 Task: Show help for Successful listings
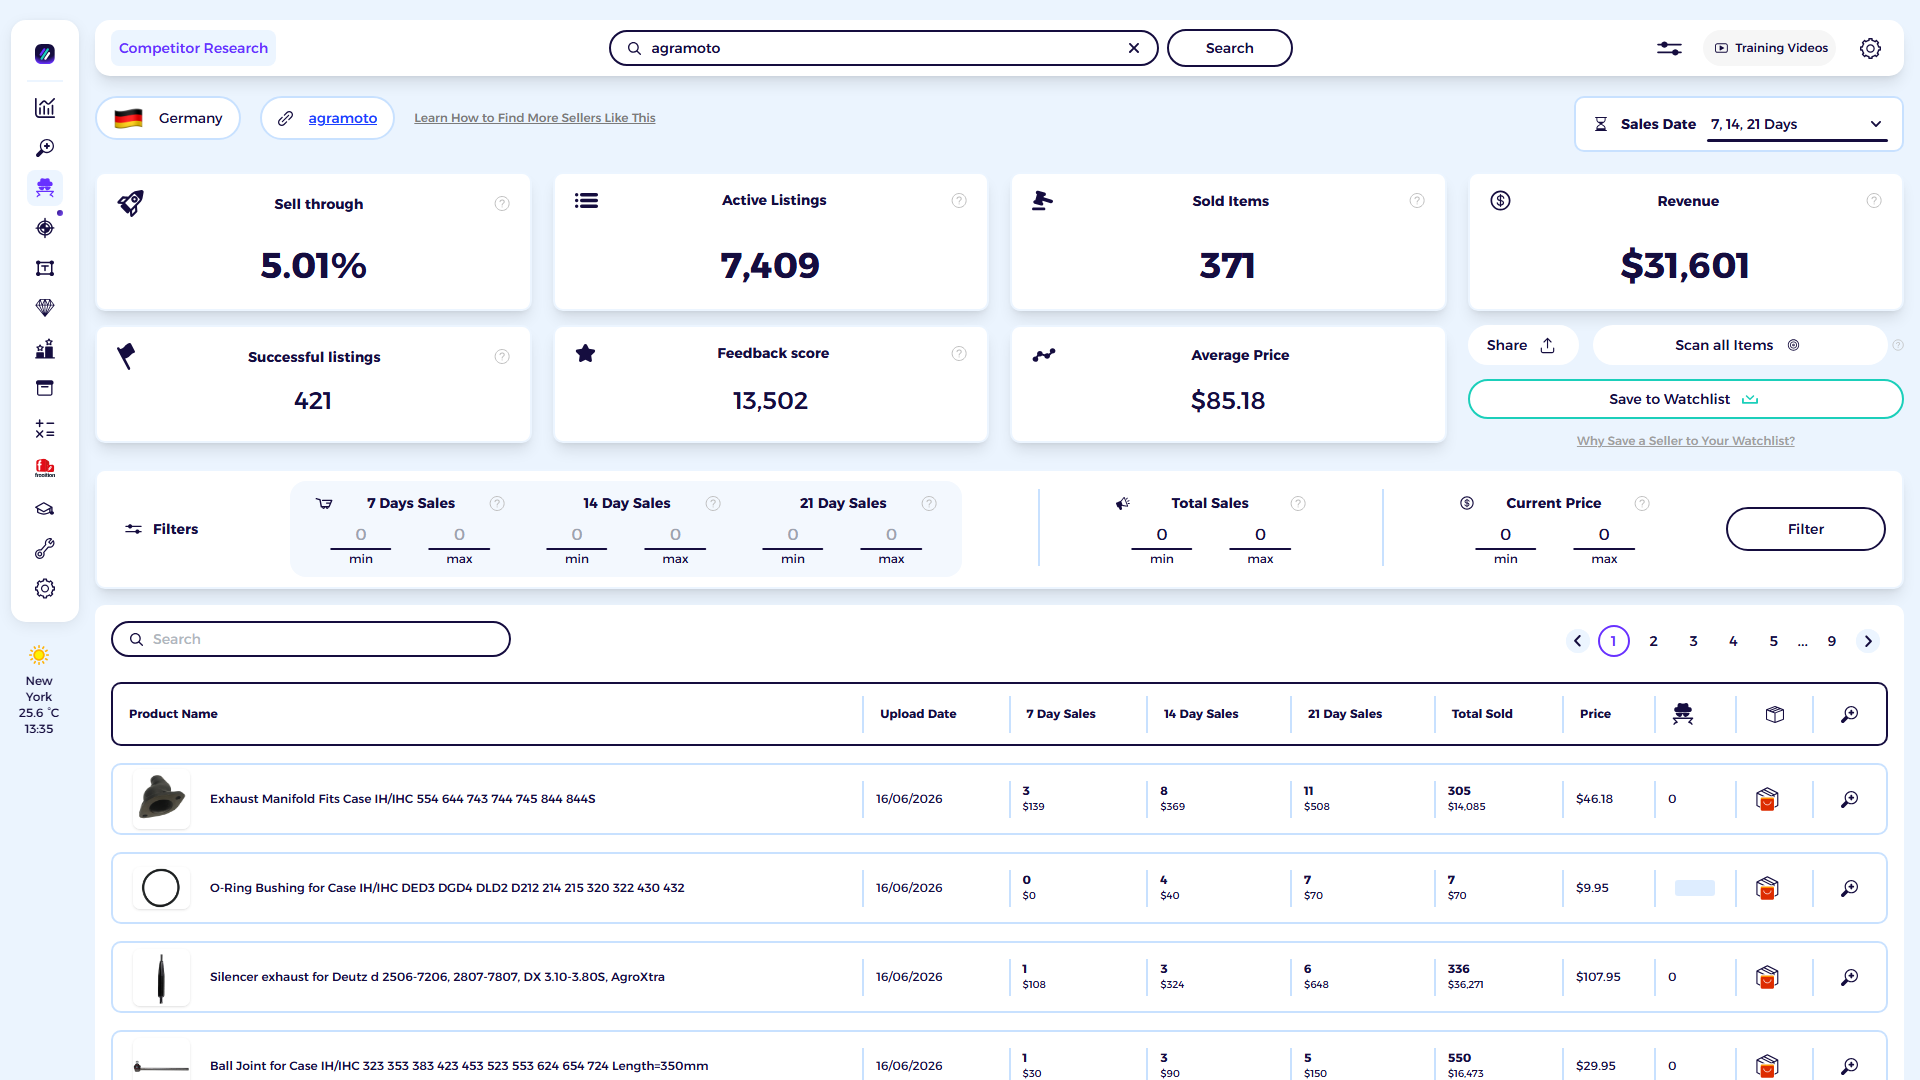click(502, 357)
